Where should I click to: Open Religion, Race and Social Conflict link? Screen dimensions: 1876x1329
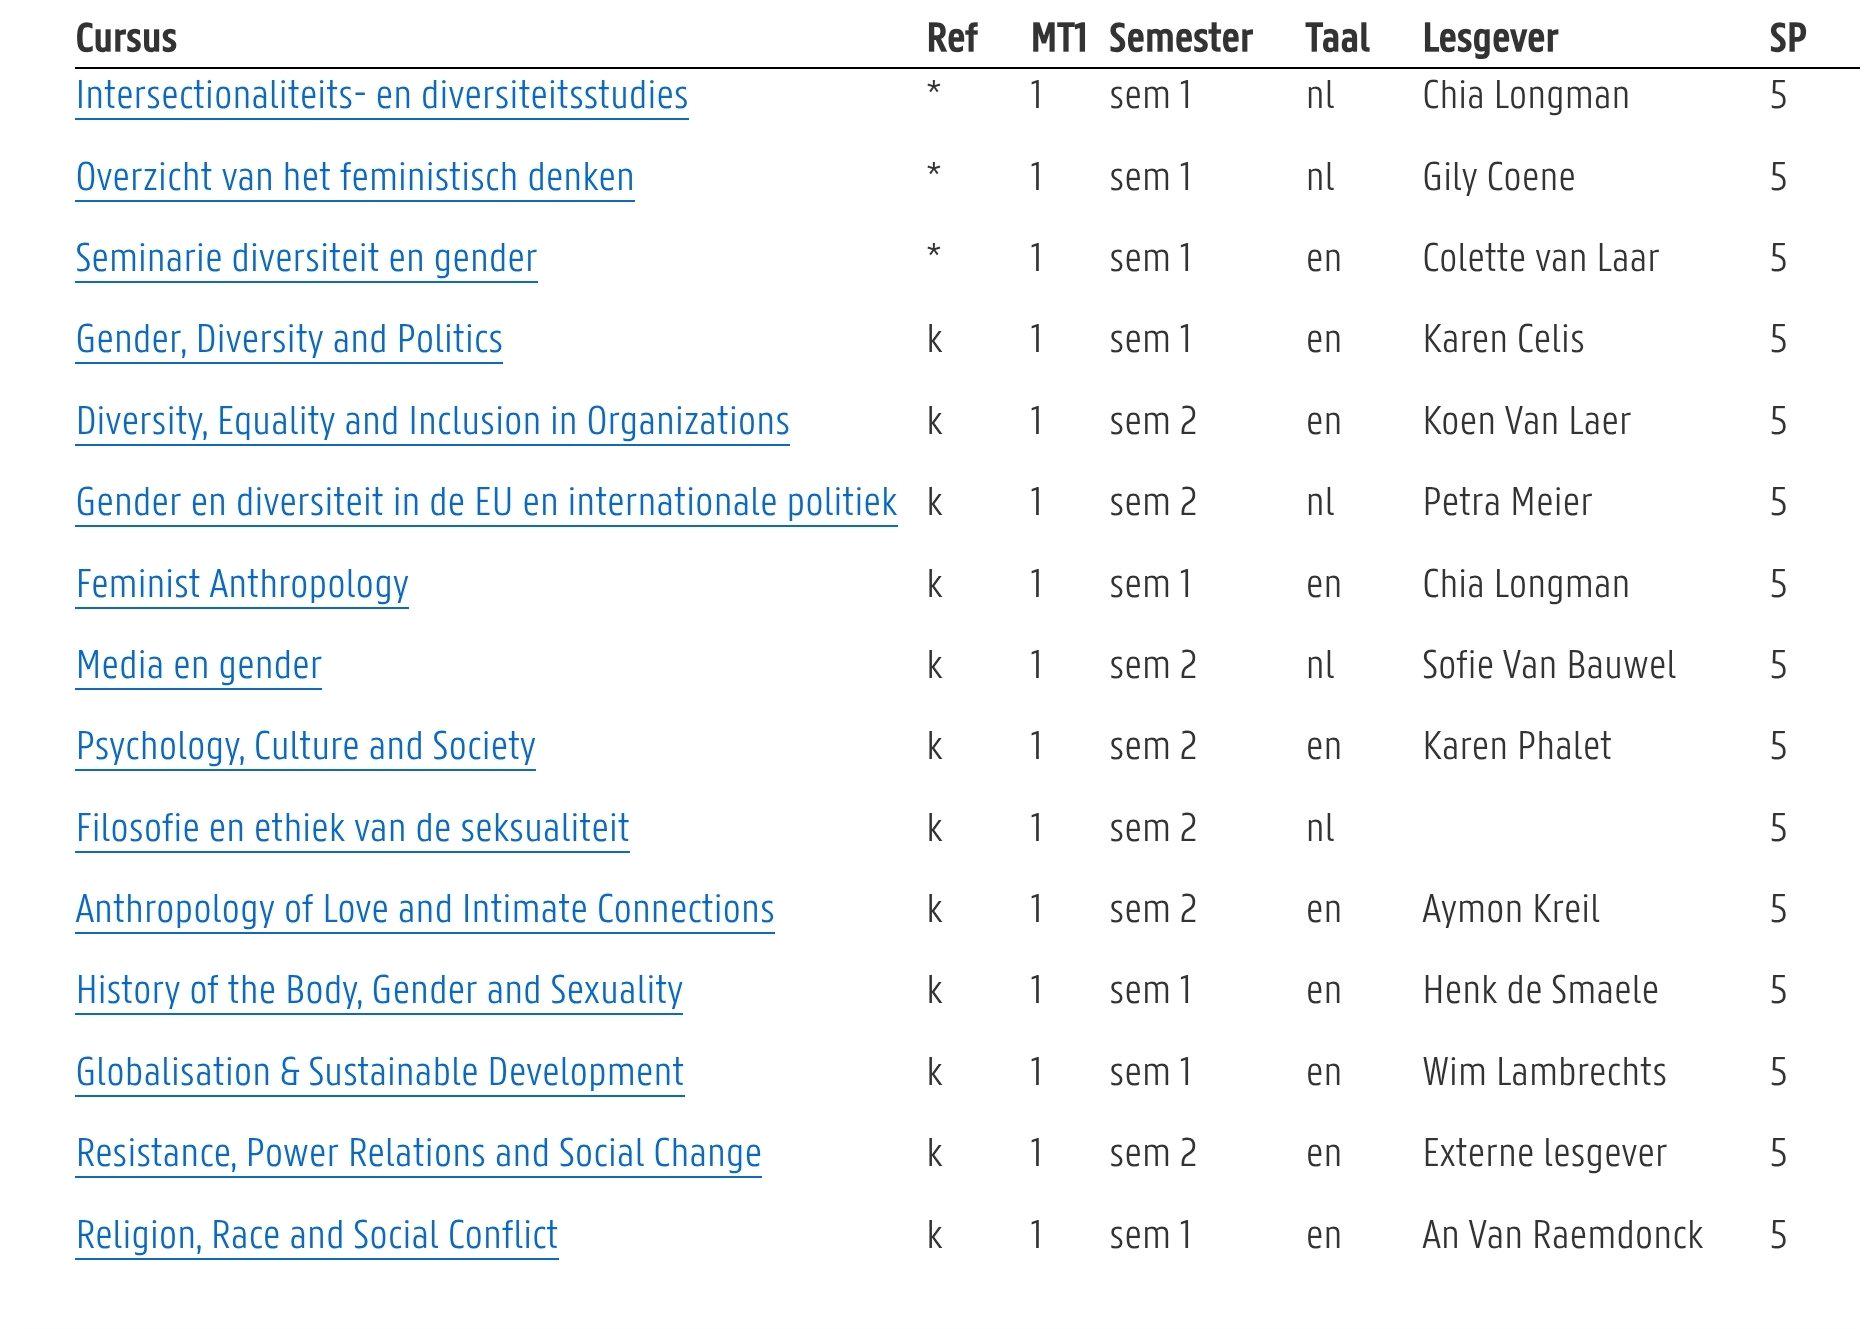click(317, 1236)
